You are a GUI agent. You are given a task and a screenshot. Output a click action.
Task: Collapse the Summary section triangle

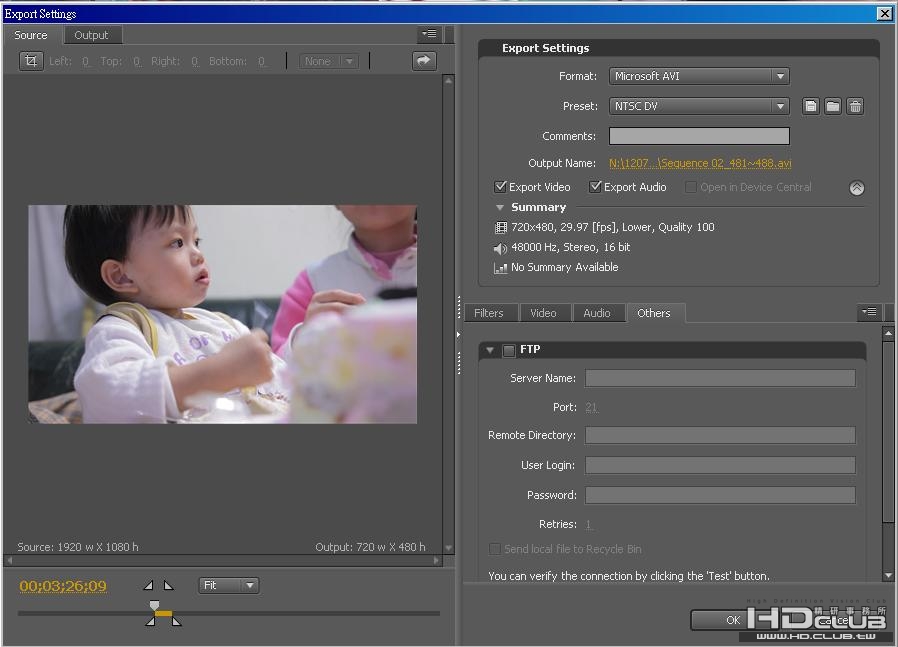[499, 207]
